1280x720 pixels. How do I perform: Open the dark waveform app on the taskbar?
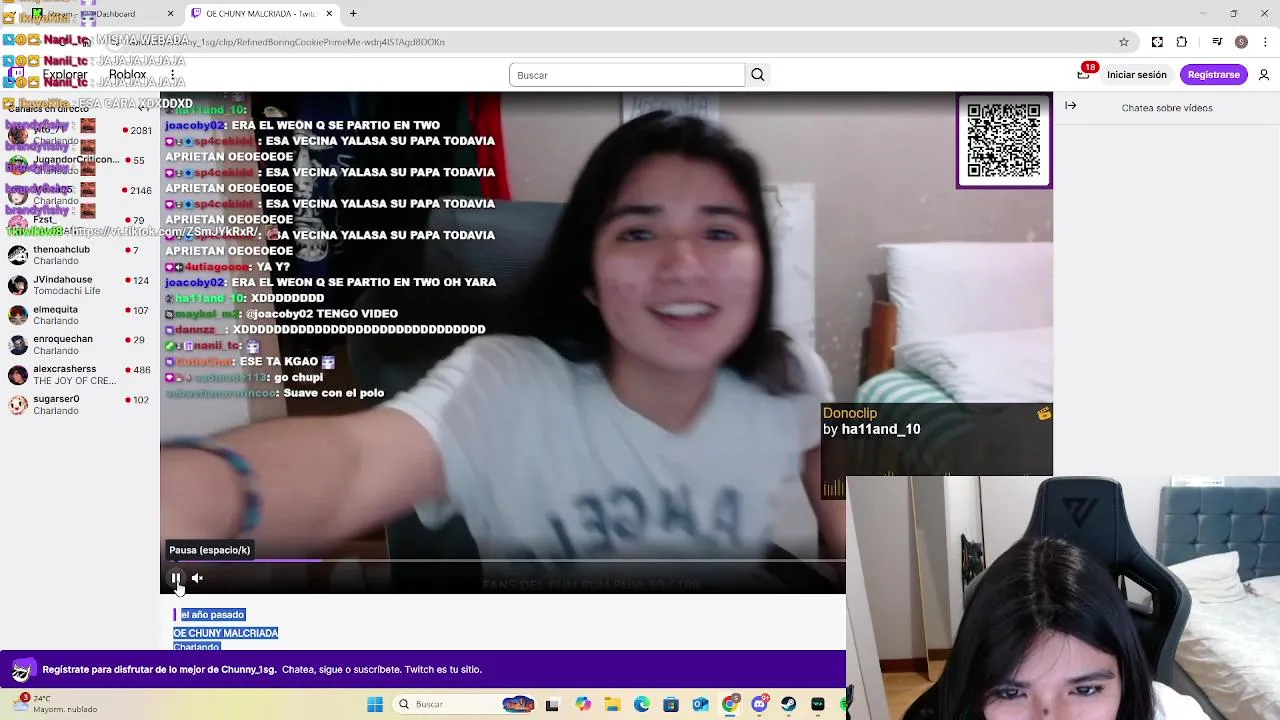pyautogui.click(x=818, y=704)
